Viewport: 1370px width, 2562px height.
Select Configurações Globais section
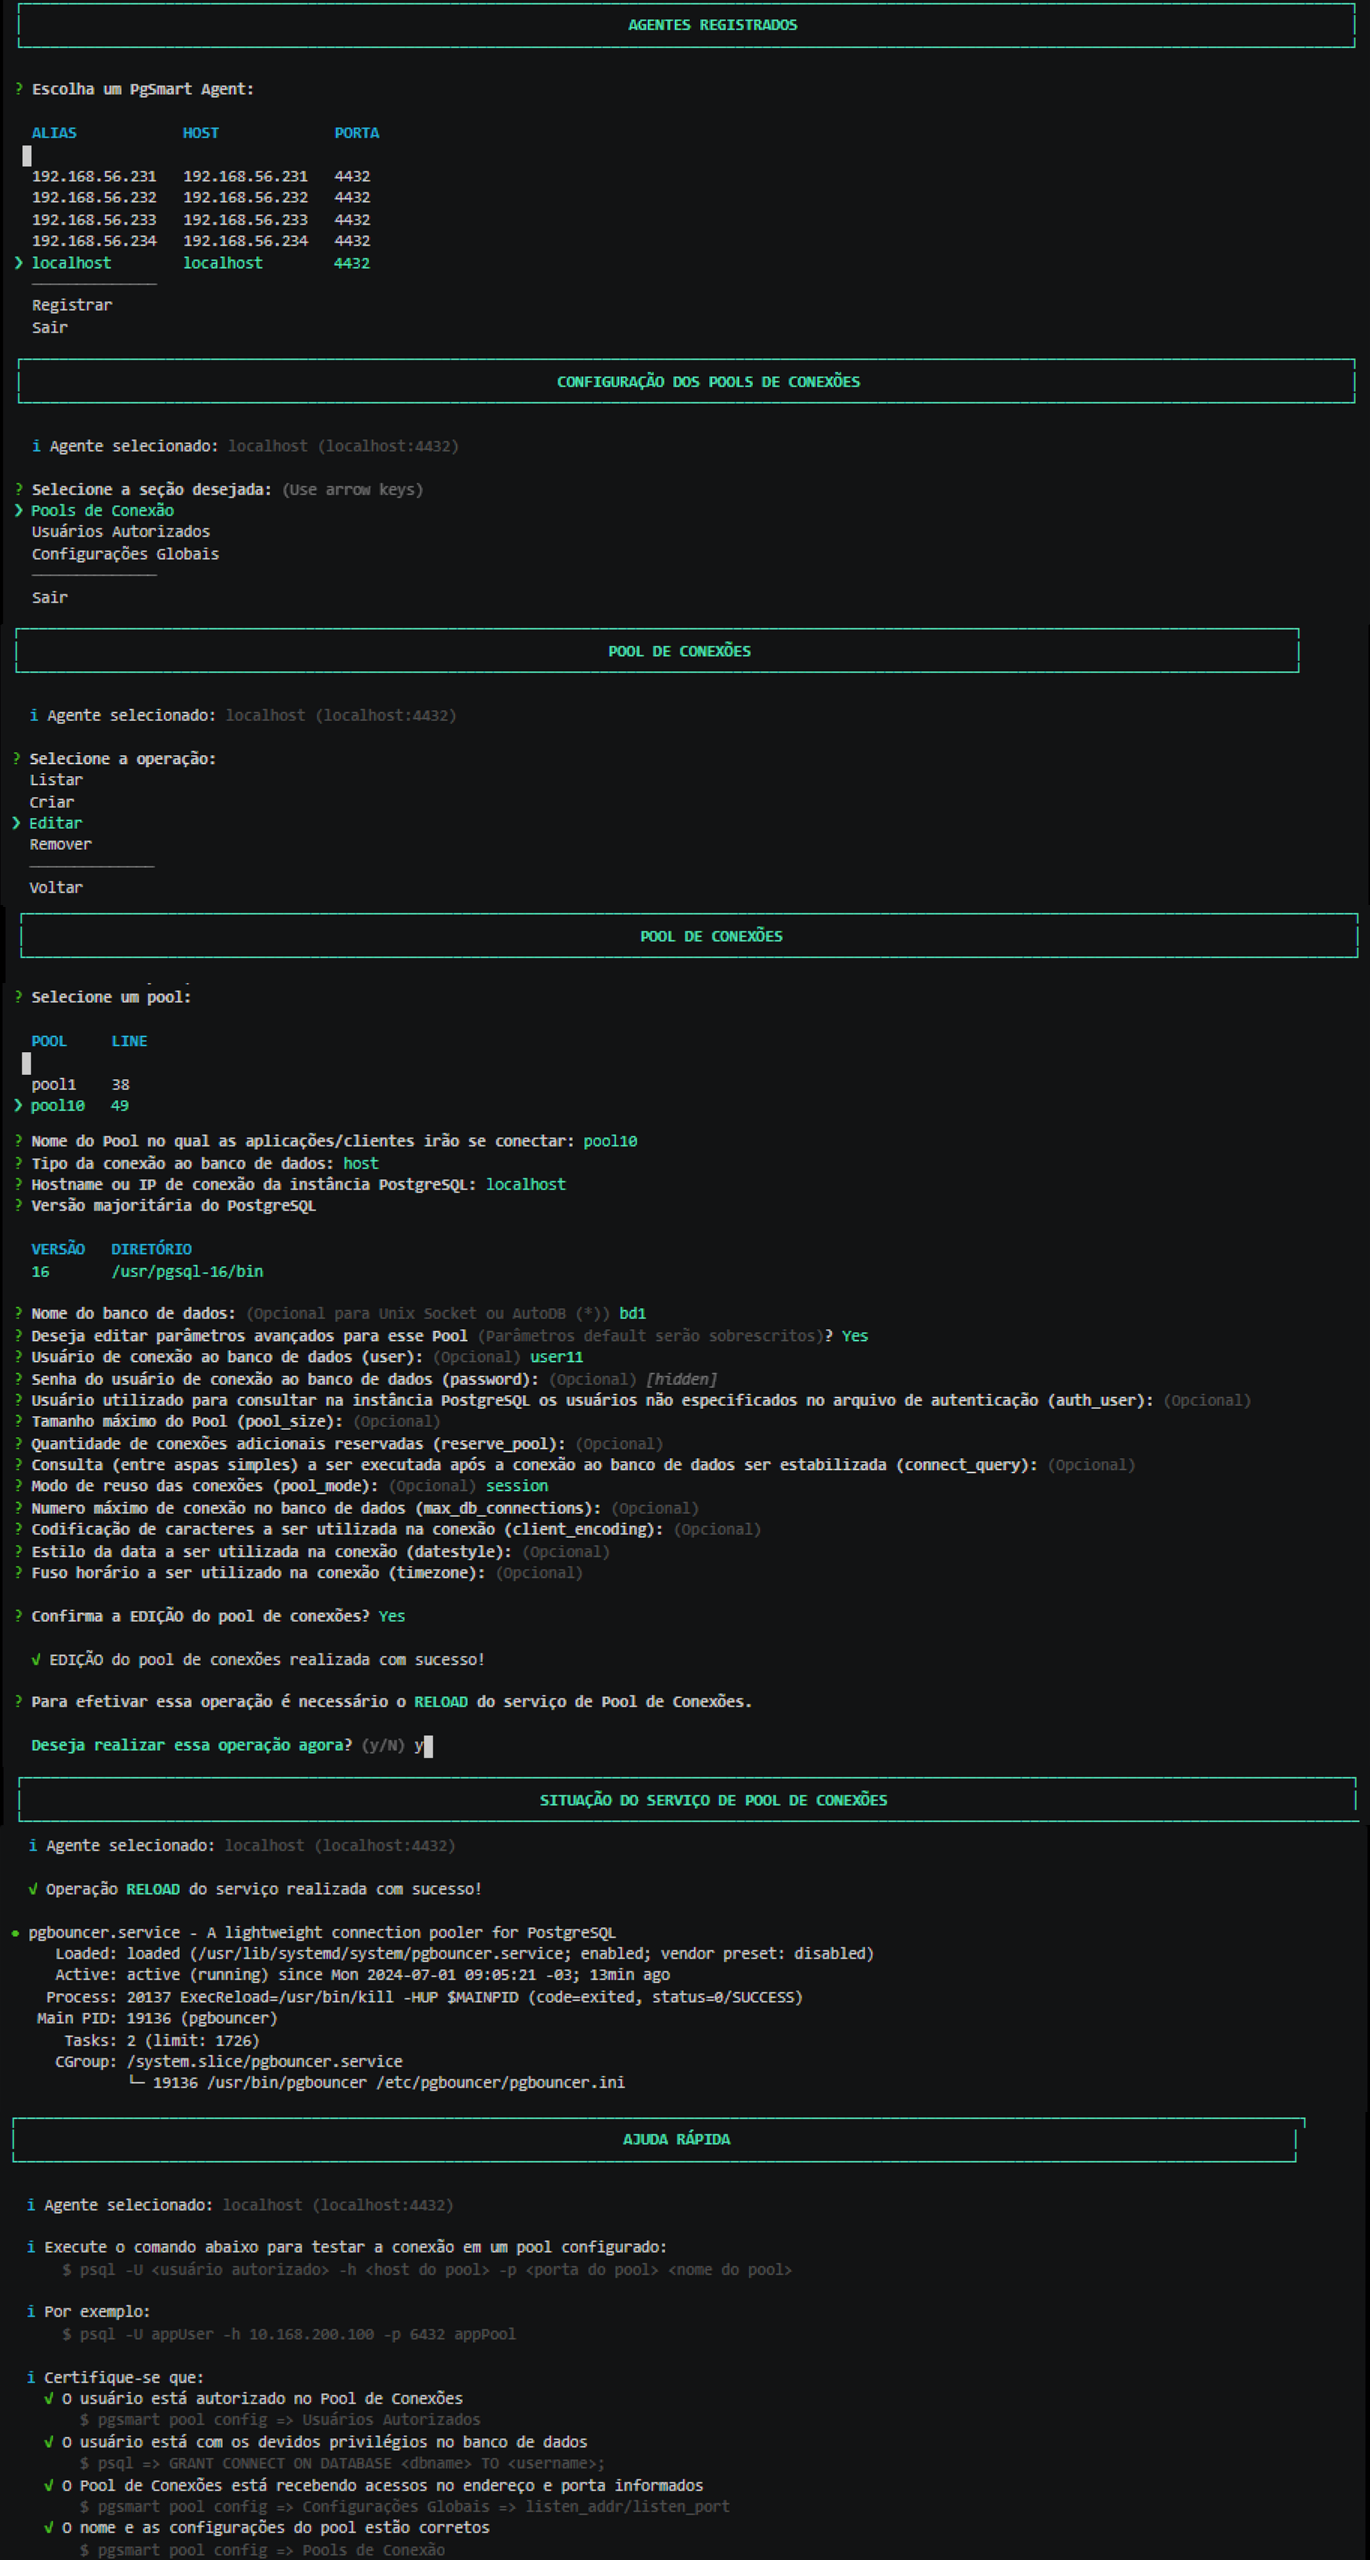tap(125, 554)
